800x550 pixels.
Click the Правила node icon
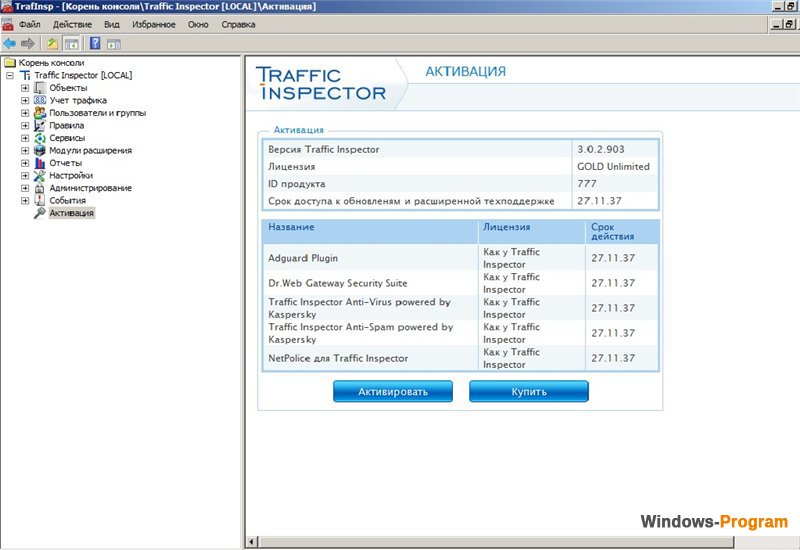point(40,125)
